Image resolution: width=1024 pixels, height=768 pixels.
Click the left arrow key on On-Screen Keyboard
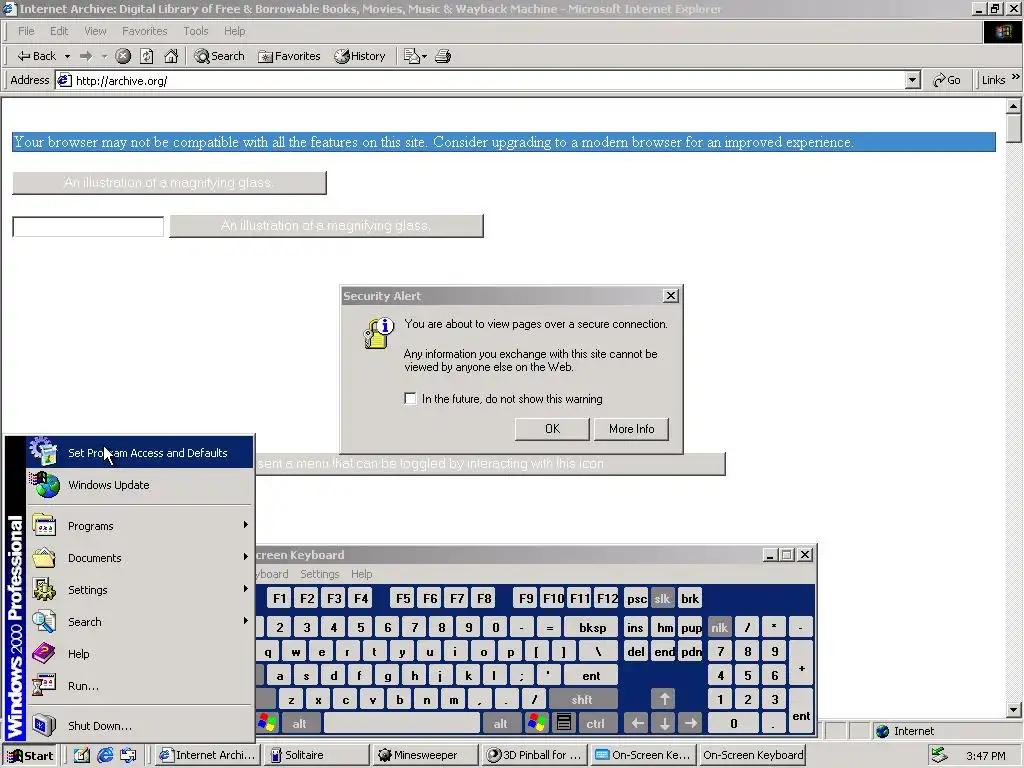pos(637,723)
